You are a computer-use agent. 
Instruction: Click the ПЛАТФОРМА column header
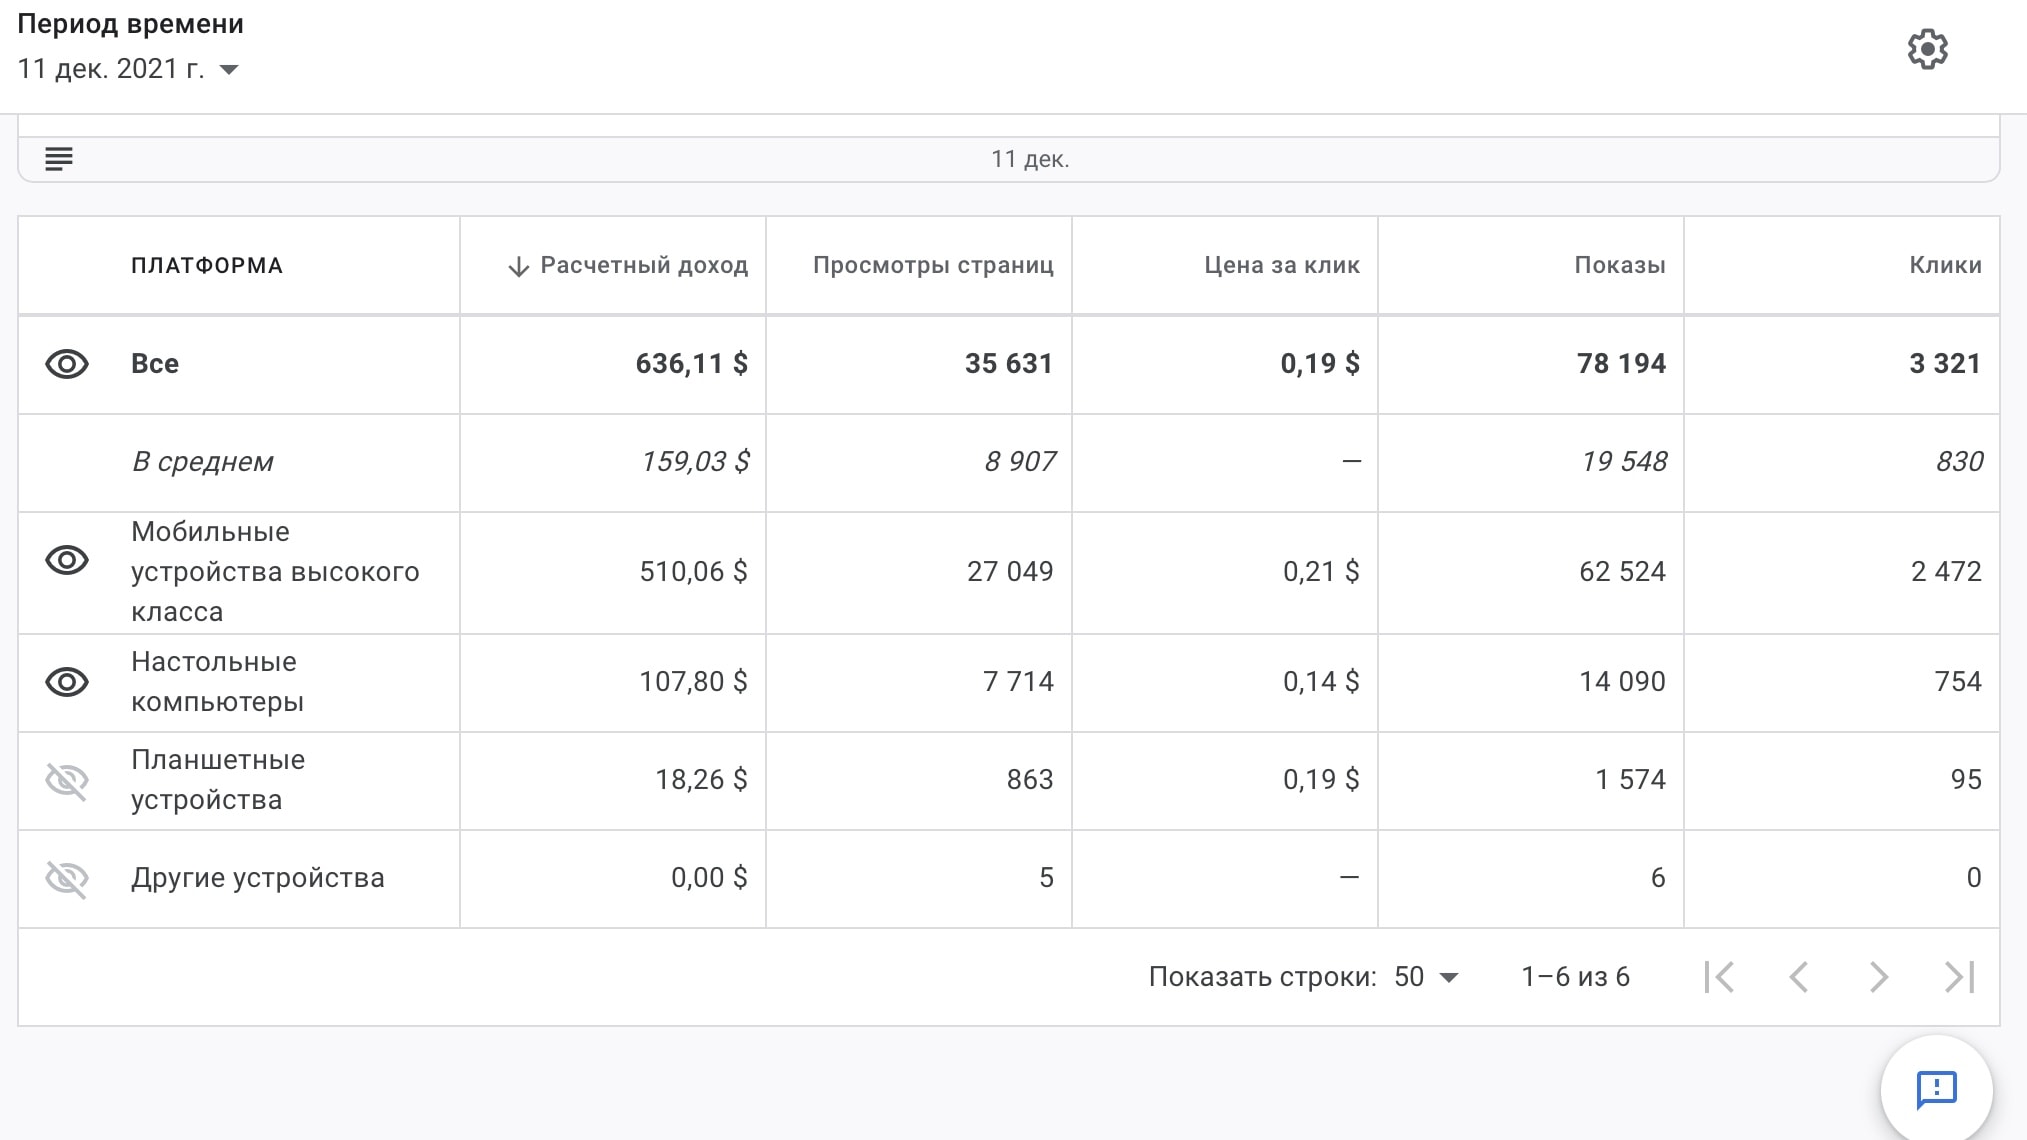[207, 265]
